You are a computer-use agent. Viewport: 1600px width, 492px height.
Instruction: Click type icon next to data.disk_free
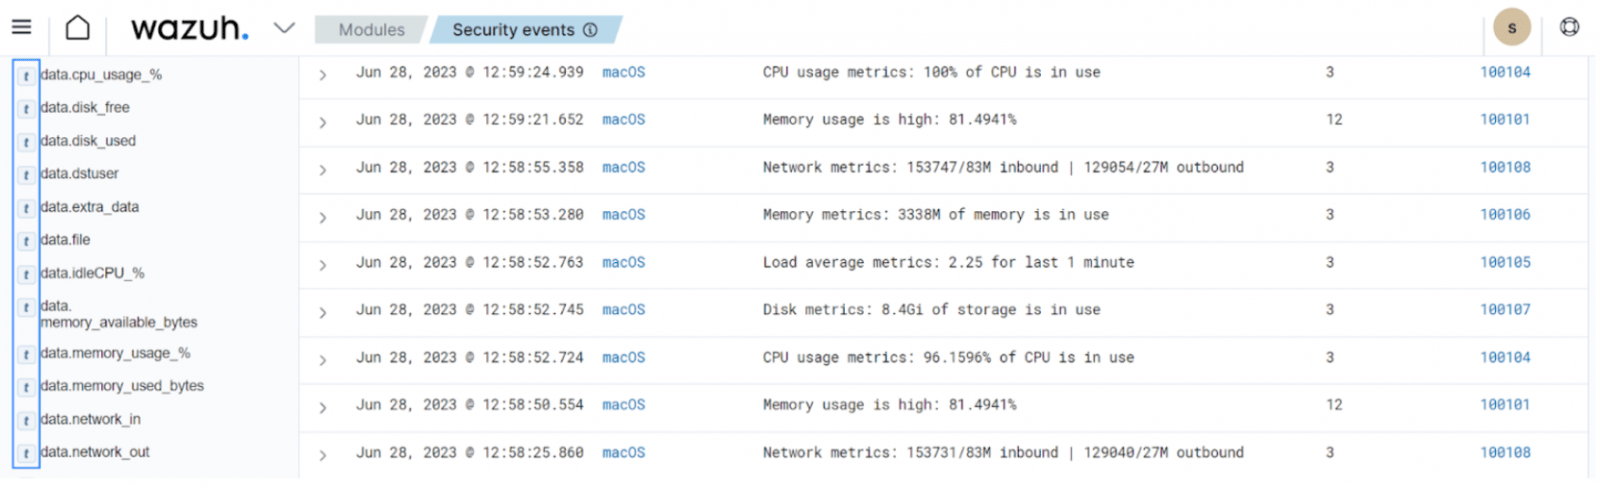[26, 109]
